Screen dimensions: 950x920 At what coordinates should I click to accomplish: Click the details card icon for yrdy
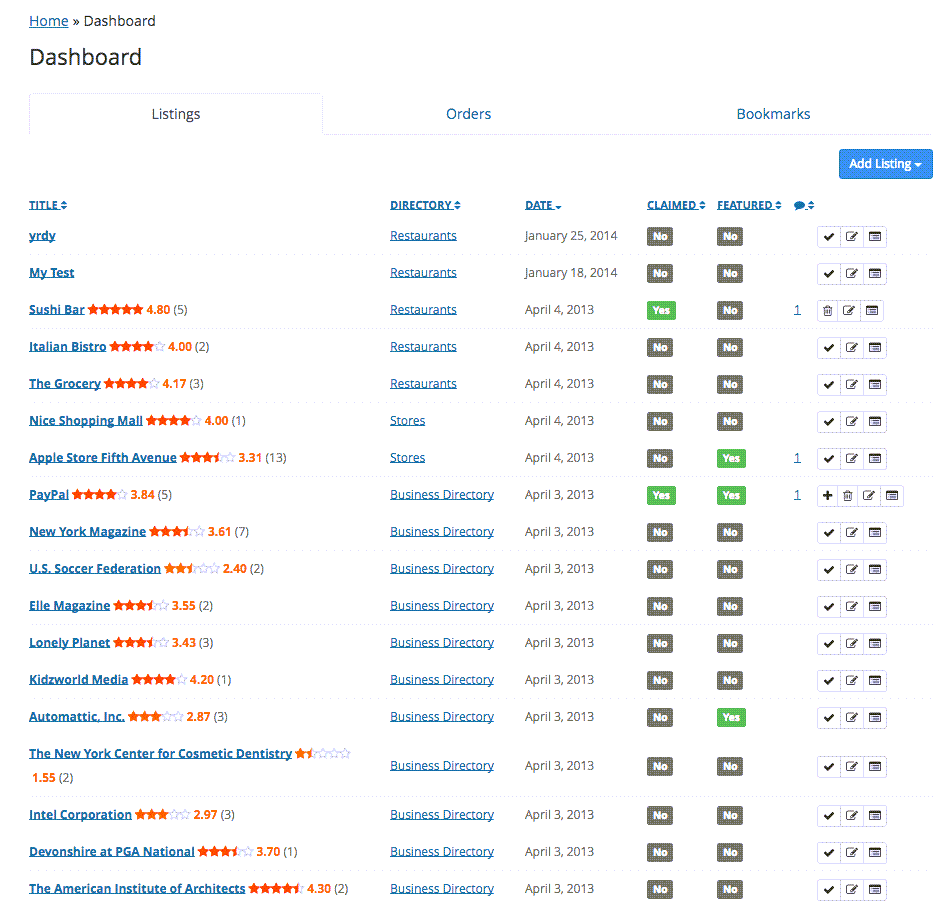[875, 236]
